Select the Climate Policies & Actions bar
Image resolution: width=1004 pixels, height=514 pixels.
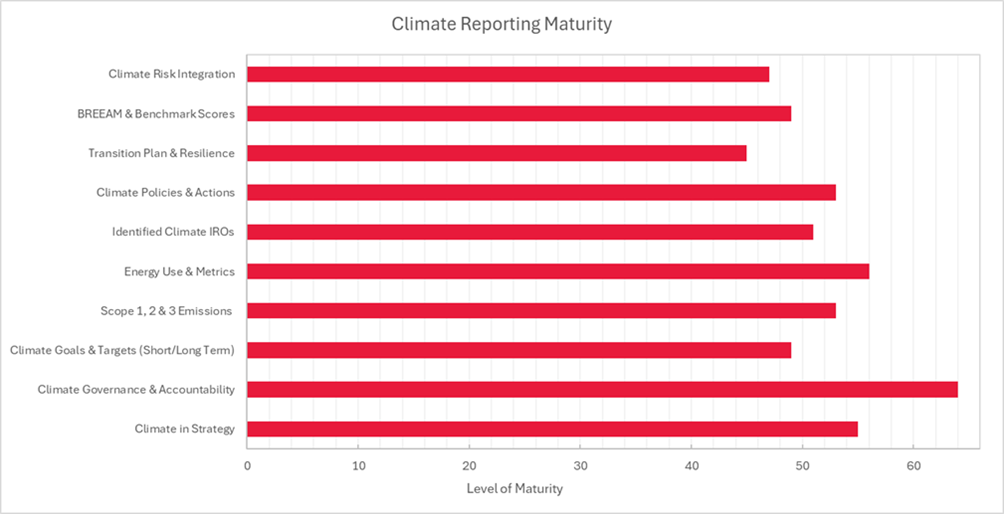click(541, 192)
